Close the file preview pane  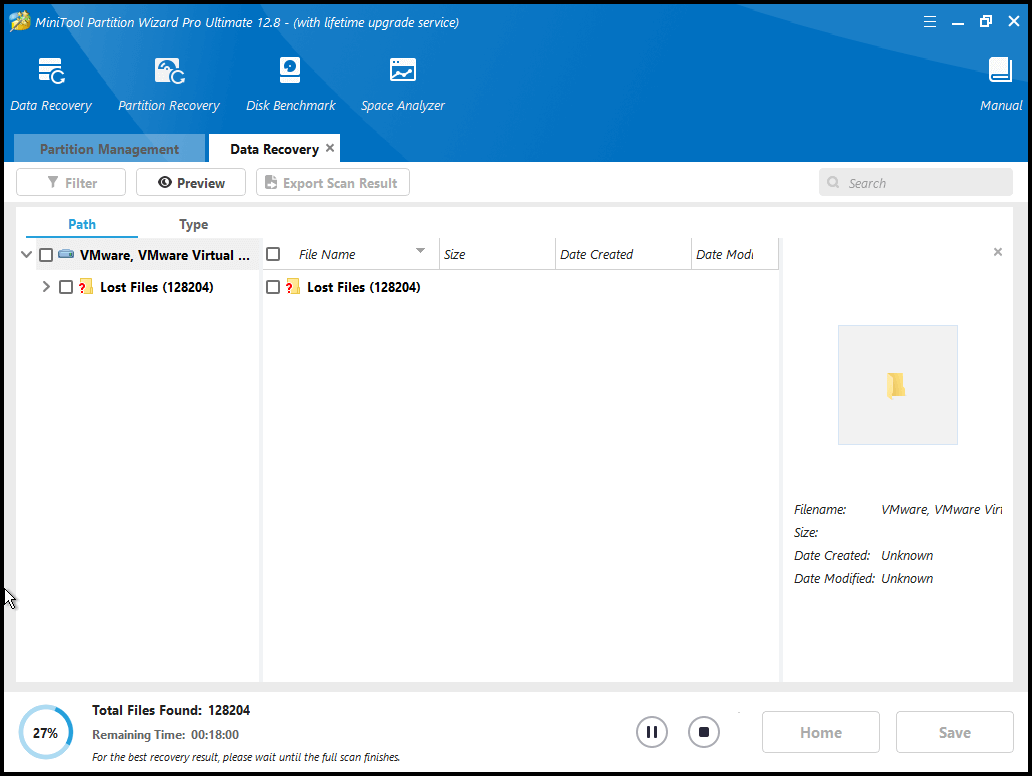pyautogui.click(x=998, y=252)
